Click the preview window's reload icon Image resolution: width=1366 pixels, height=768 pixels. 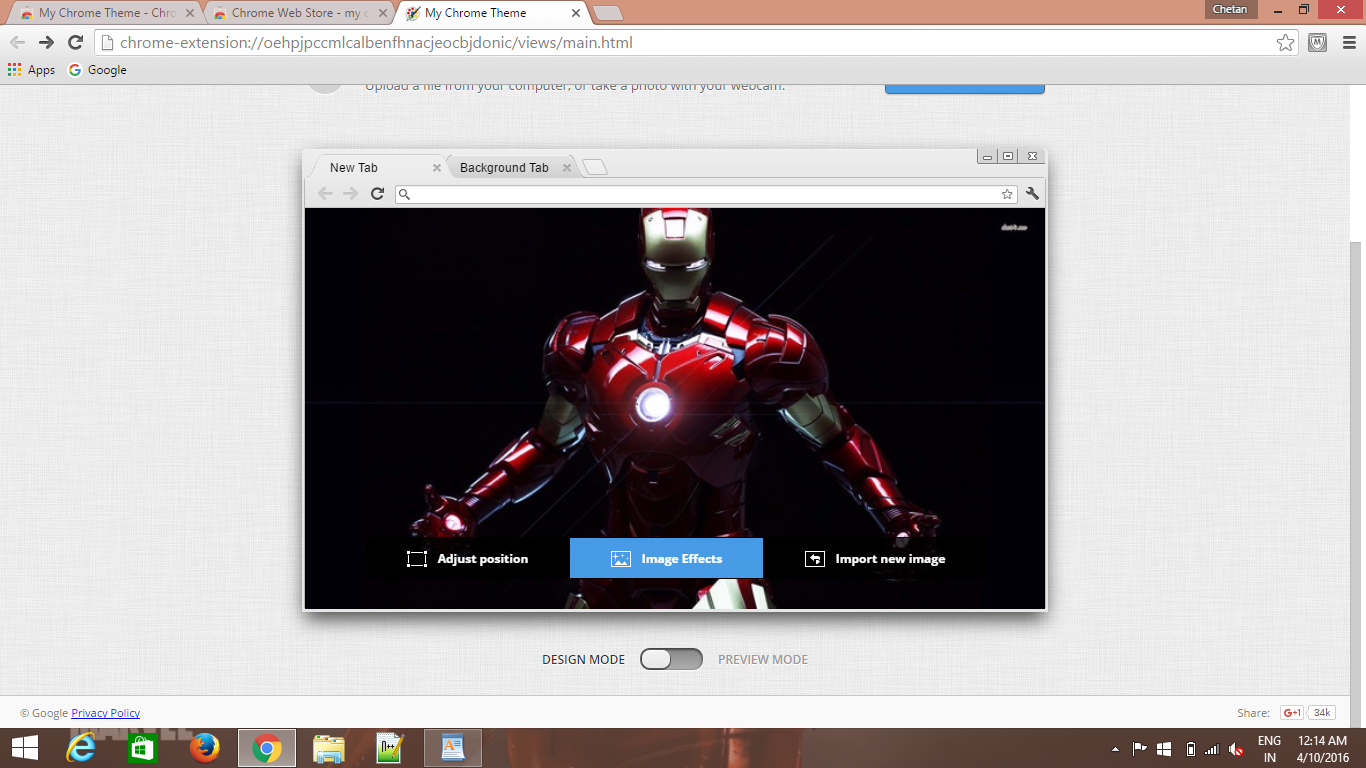[377, 194]
